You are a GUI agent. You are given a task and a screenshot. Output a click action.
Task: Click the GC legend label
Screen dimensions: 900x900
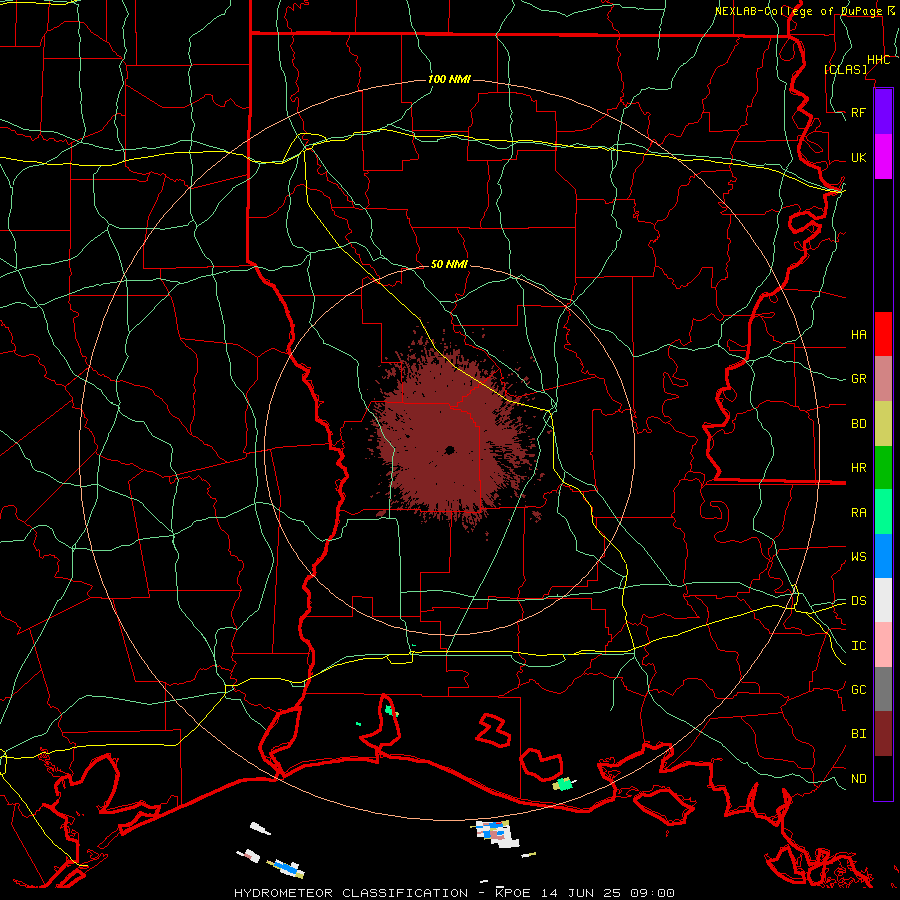click(858, 689)
